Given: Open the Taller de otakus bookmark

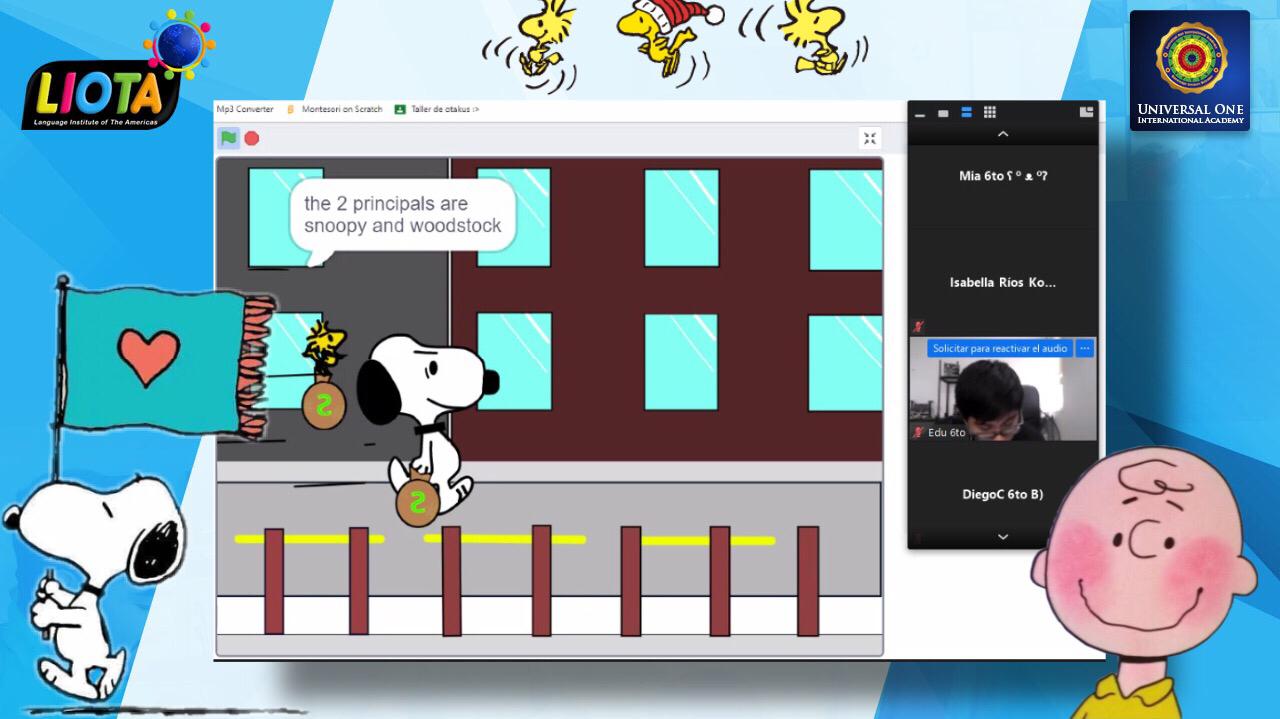Looking at the screenshot, I should [x=437, y=109].
